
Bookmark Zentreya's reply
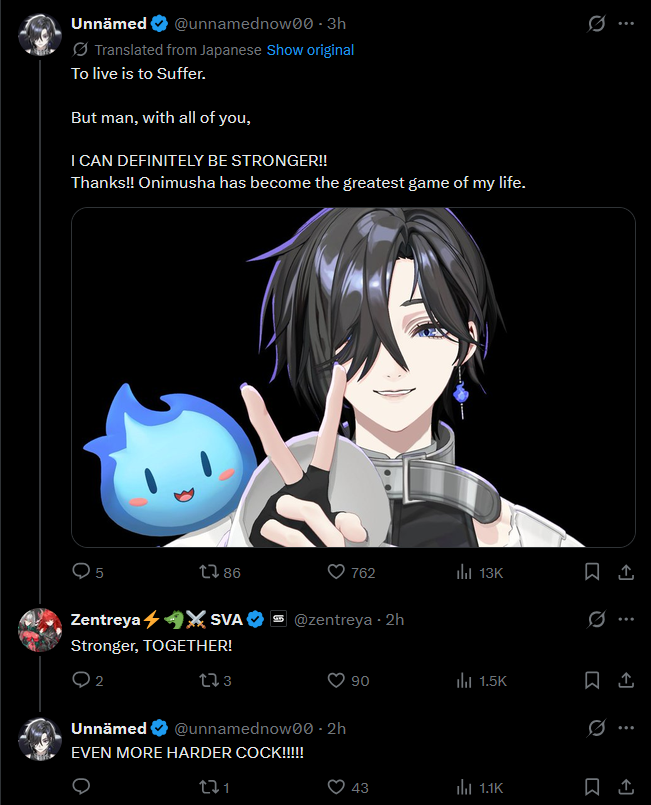(x=592, y=680)
